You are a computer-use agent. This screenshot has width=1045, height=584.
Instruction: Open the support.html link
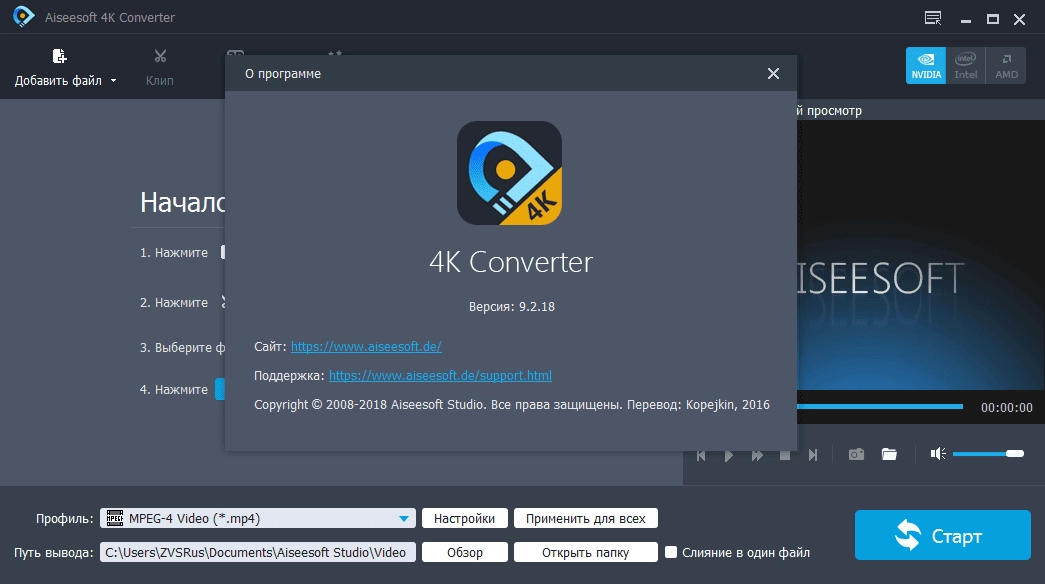(440, 375)
